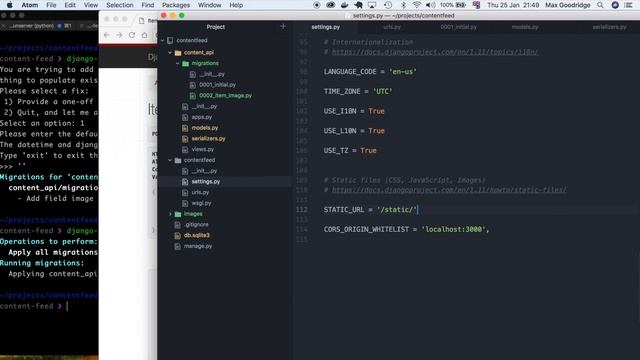Open the File menu
Image resolution: width=640 pixels, height=360 pixels.
51,5
